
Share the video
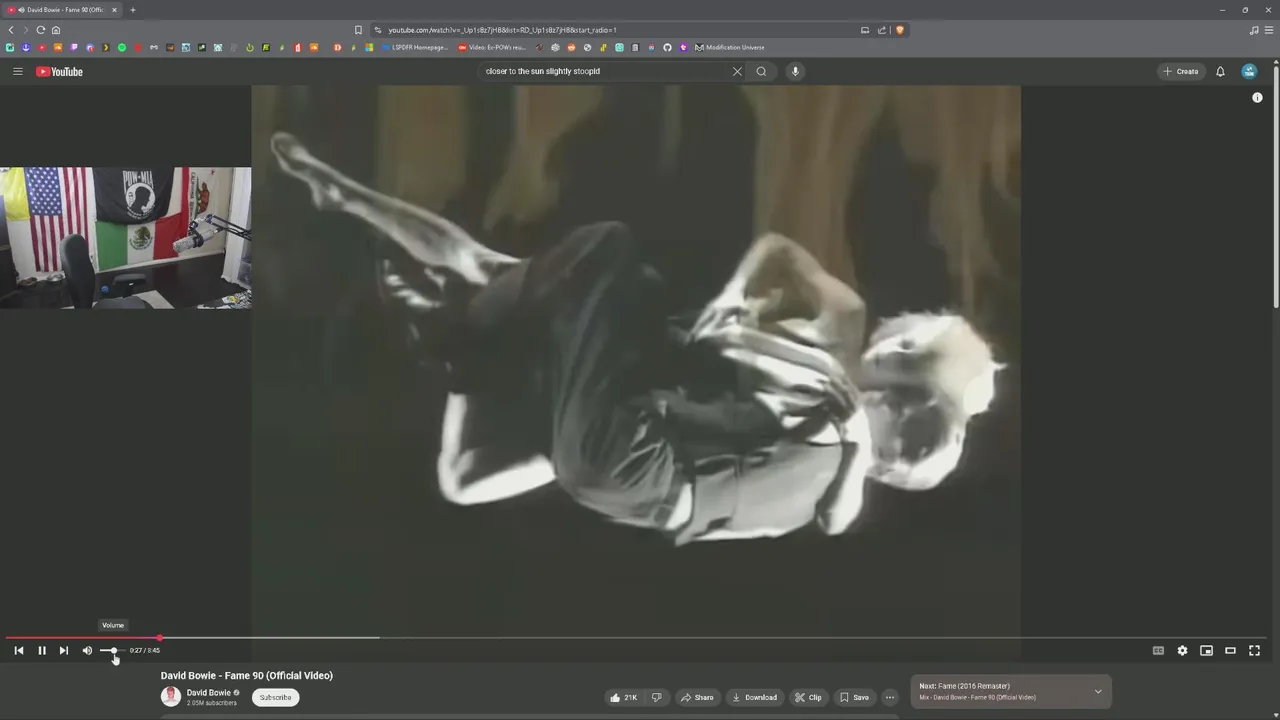[x=697, y=697]
